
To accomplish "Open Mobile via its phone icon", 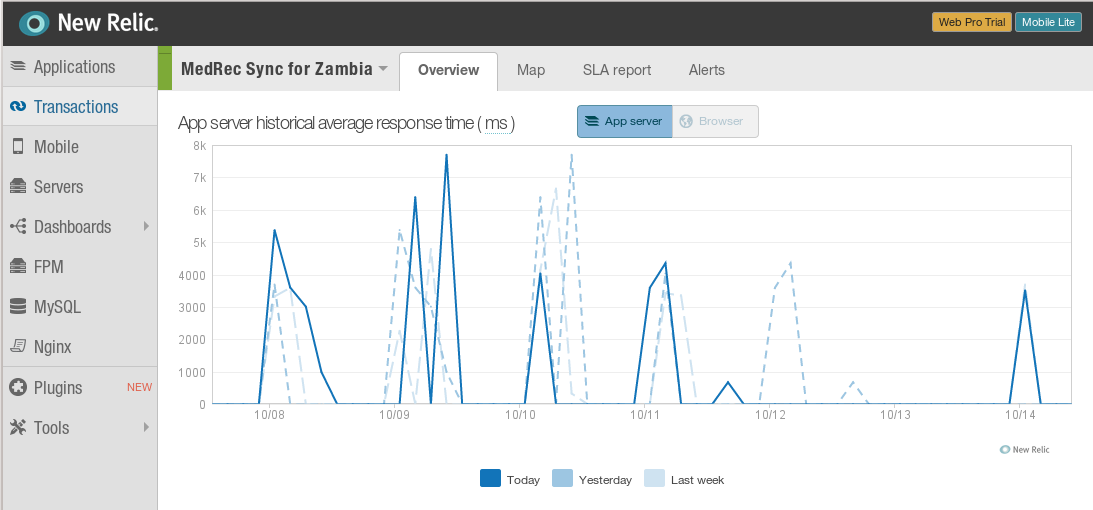I will (x=18, y=147).
